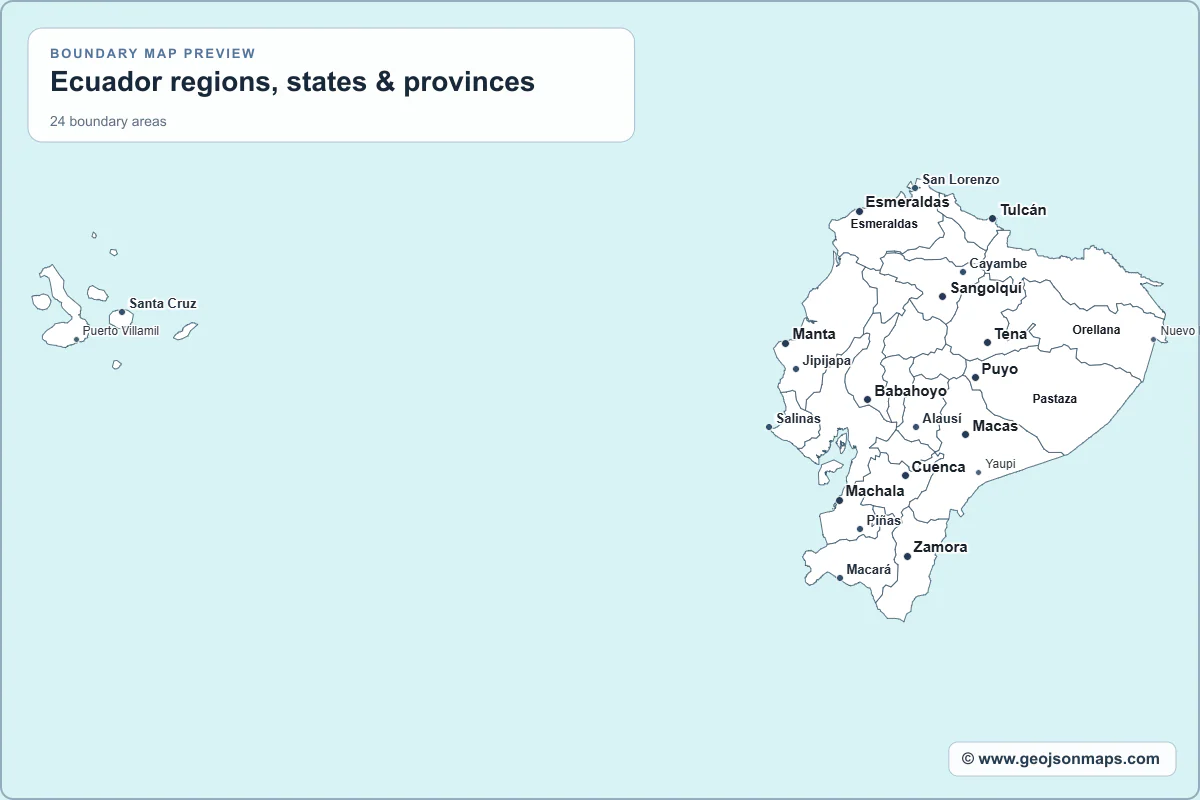Screen dimensions: 1200x800
Task: Click the Salinas town label
Action: tap(798, 419)
